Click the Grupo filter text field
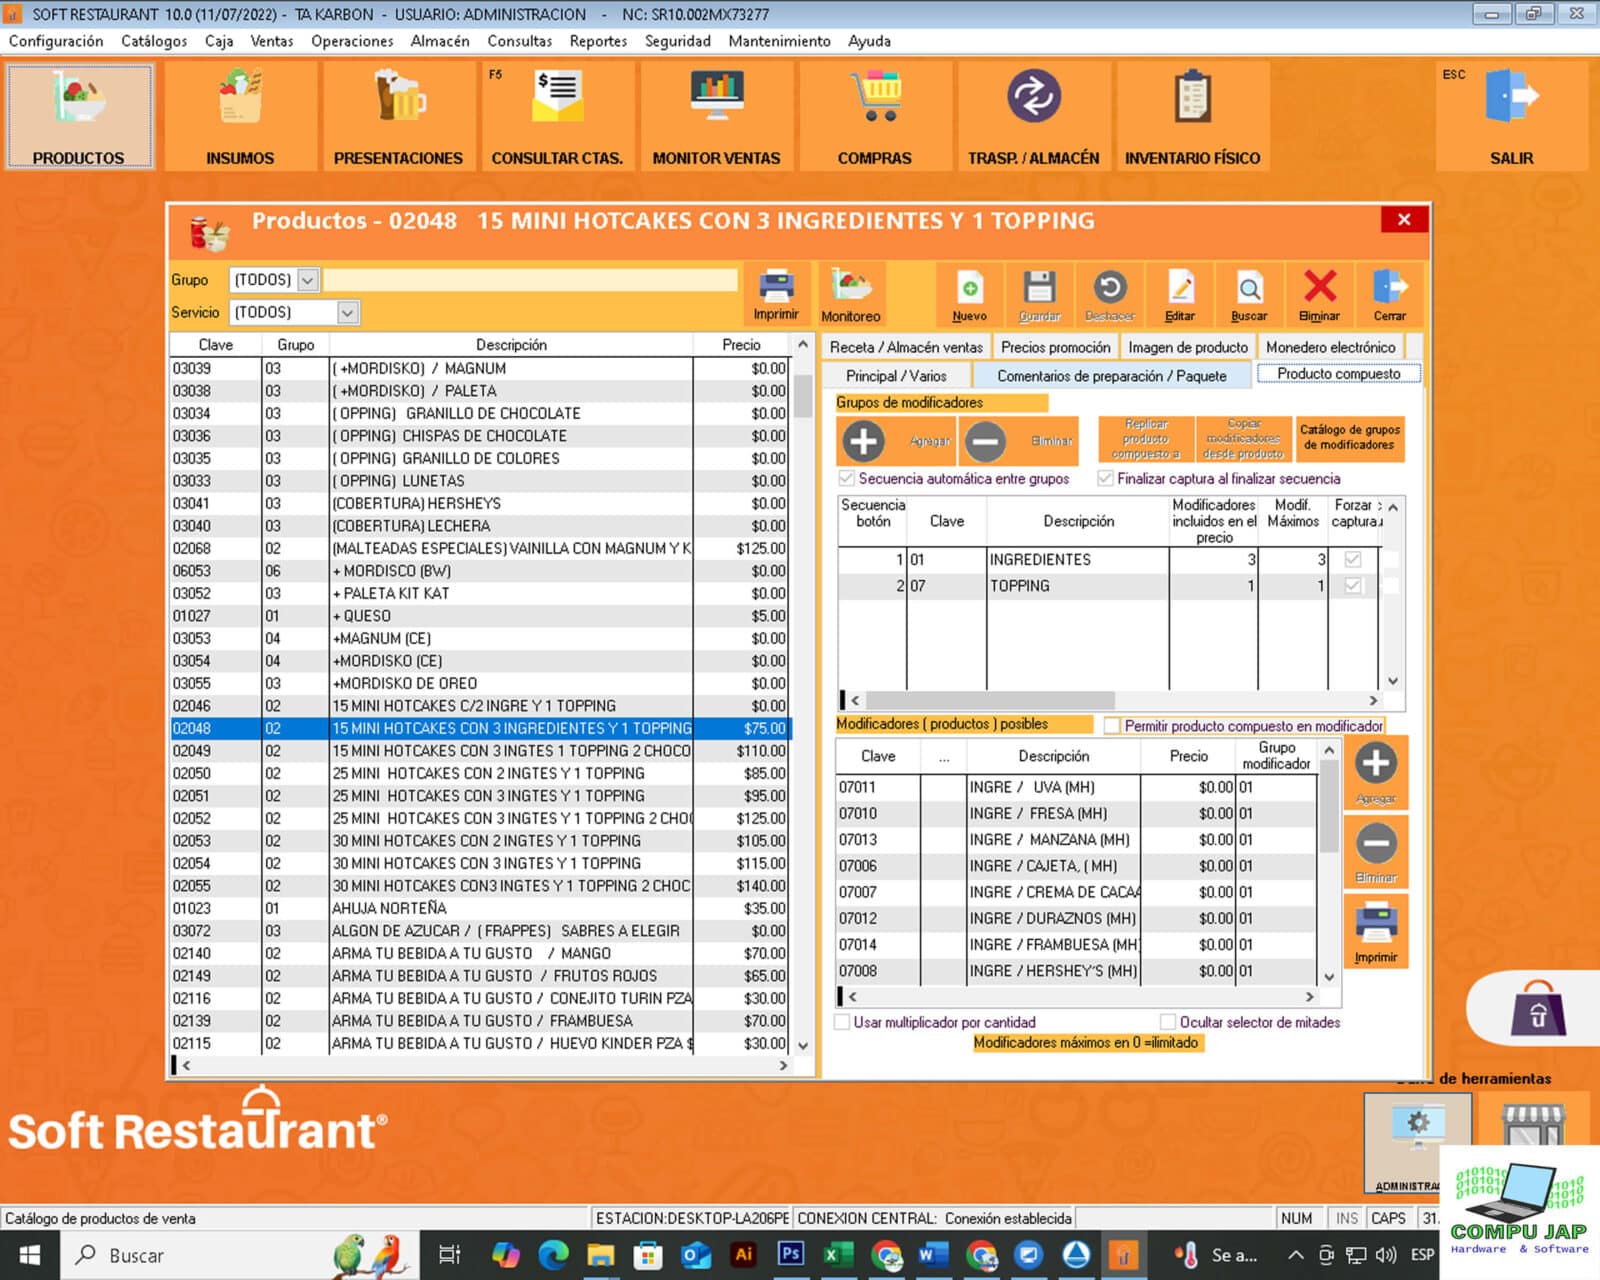 (530, 280)
